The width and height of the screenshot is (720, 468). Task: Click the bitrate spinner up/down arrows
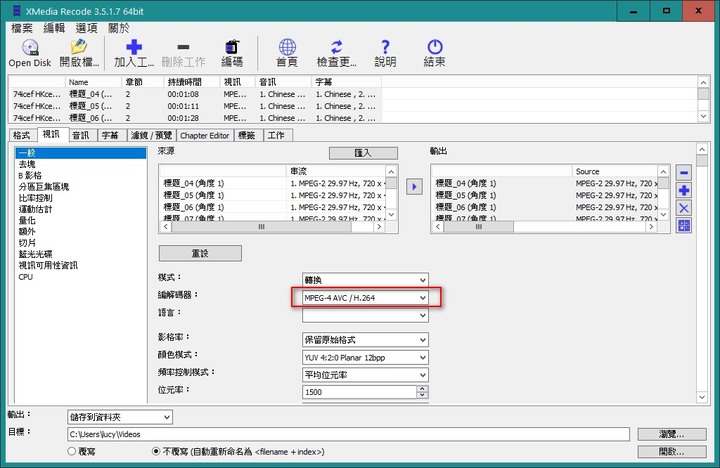click(x=422, y=392)
